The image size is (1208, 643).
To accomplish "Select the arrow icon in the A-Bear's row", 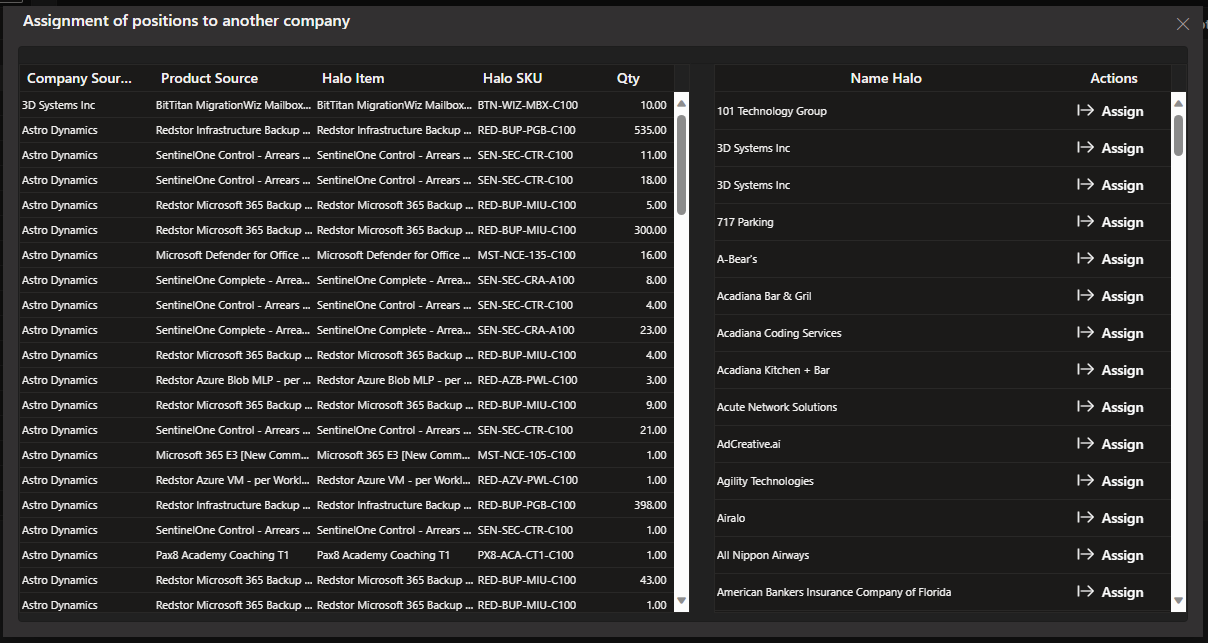I will pos(1085,259).
